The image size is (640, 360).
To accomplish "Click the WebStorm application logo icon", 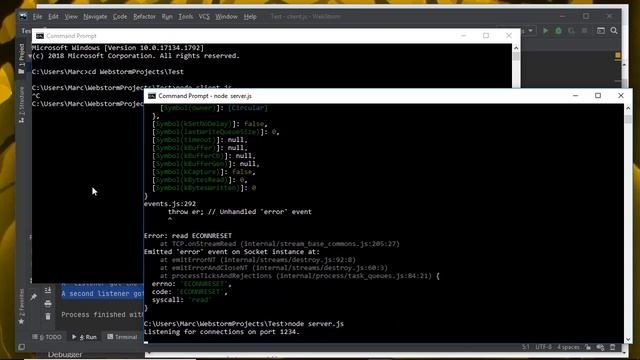I will point(23,16).
